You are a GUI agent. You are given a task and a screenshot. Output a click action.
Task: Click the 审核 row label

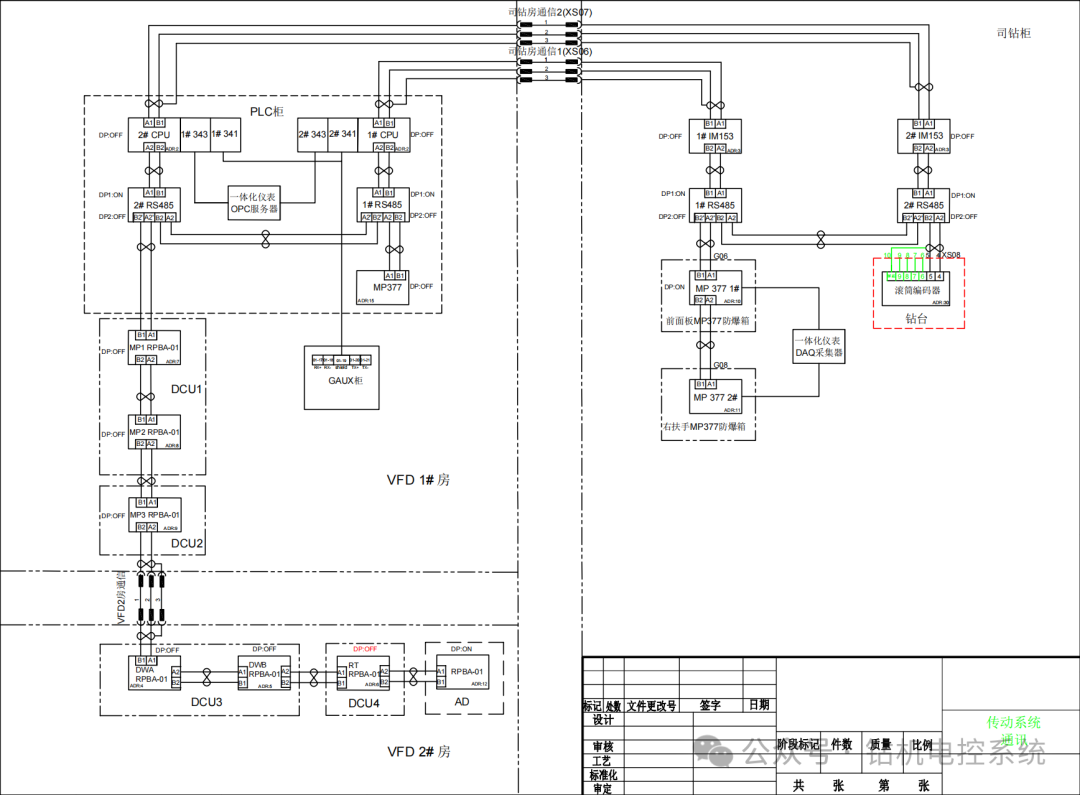pos(603,747)
